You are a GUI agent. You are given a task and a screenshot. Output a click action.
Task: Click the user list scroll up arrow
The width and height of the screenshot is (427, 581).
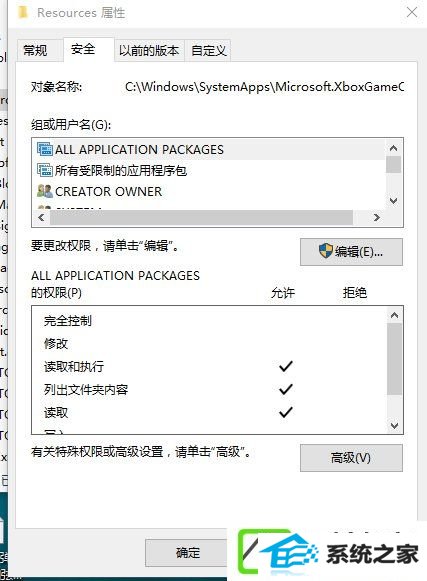click(394, 148)
